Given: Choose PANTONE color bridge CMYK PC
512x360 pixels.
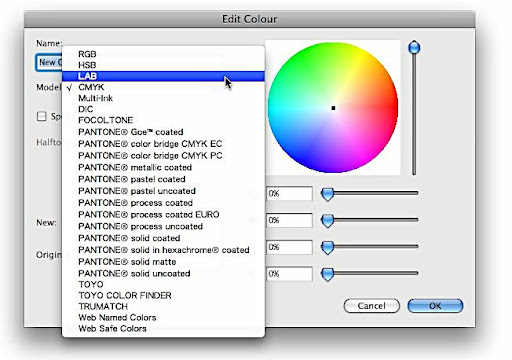Looking at the screenshot, I should pos(163,156).
